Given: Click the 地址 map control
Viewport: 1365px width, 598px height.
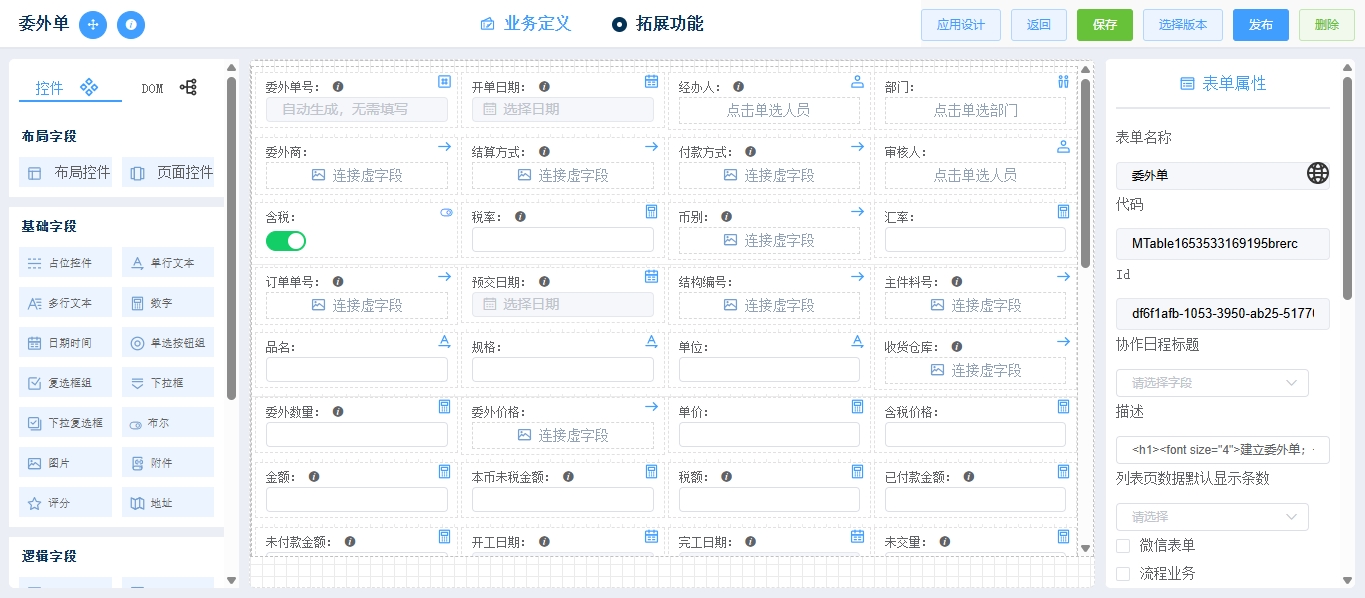Looking at the screenshot, I should pyautogui.click(x=168, y=503).
